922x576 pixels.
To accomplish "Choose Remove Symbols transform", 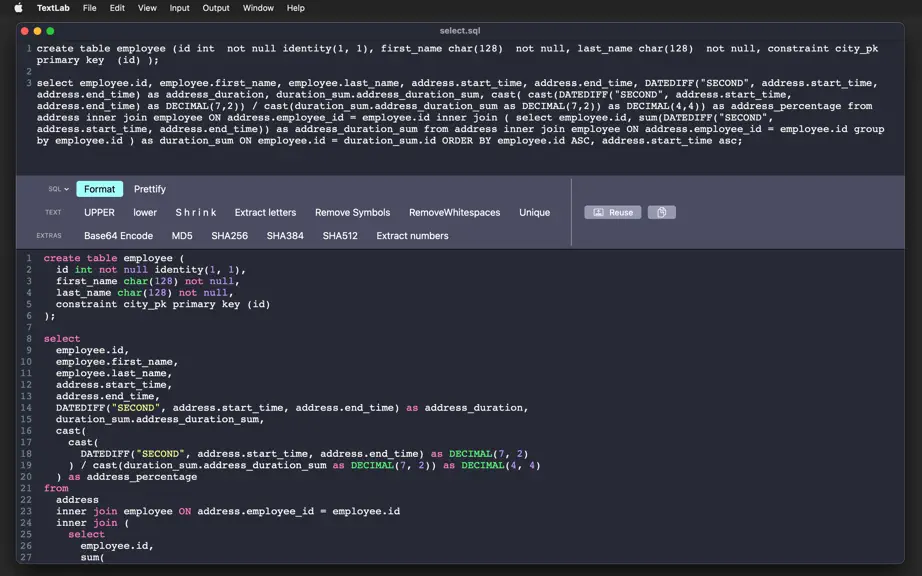I will [352, 212].
